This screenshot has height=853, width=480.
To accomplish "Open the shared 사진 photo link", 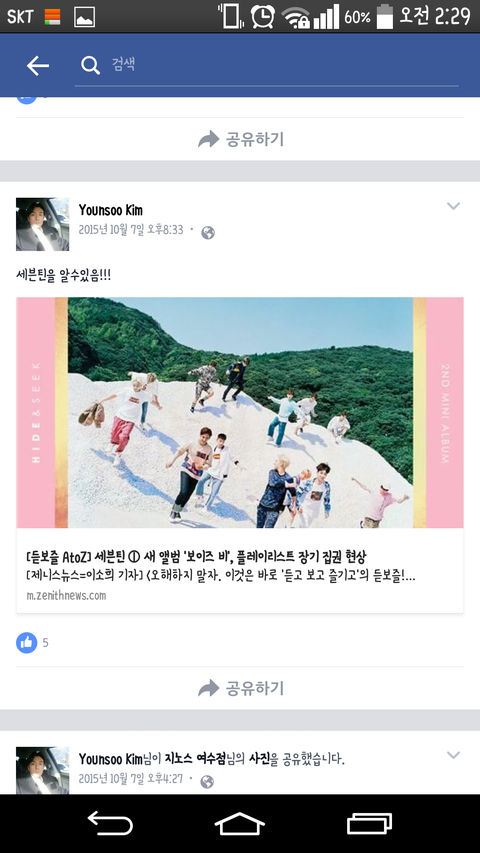I will pyautogui.click(x=259, y=759).
